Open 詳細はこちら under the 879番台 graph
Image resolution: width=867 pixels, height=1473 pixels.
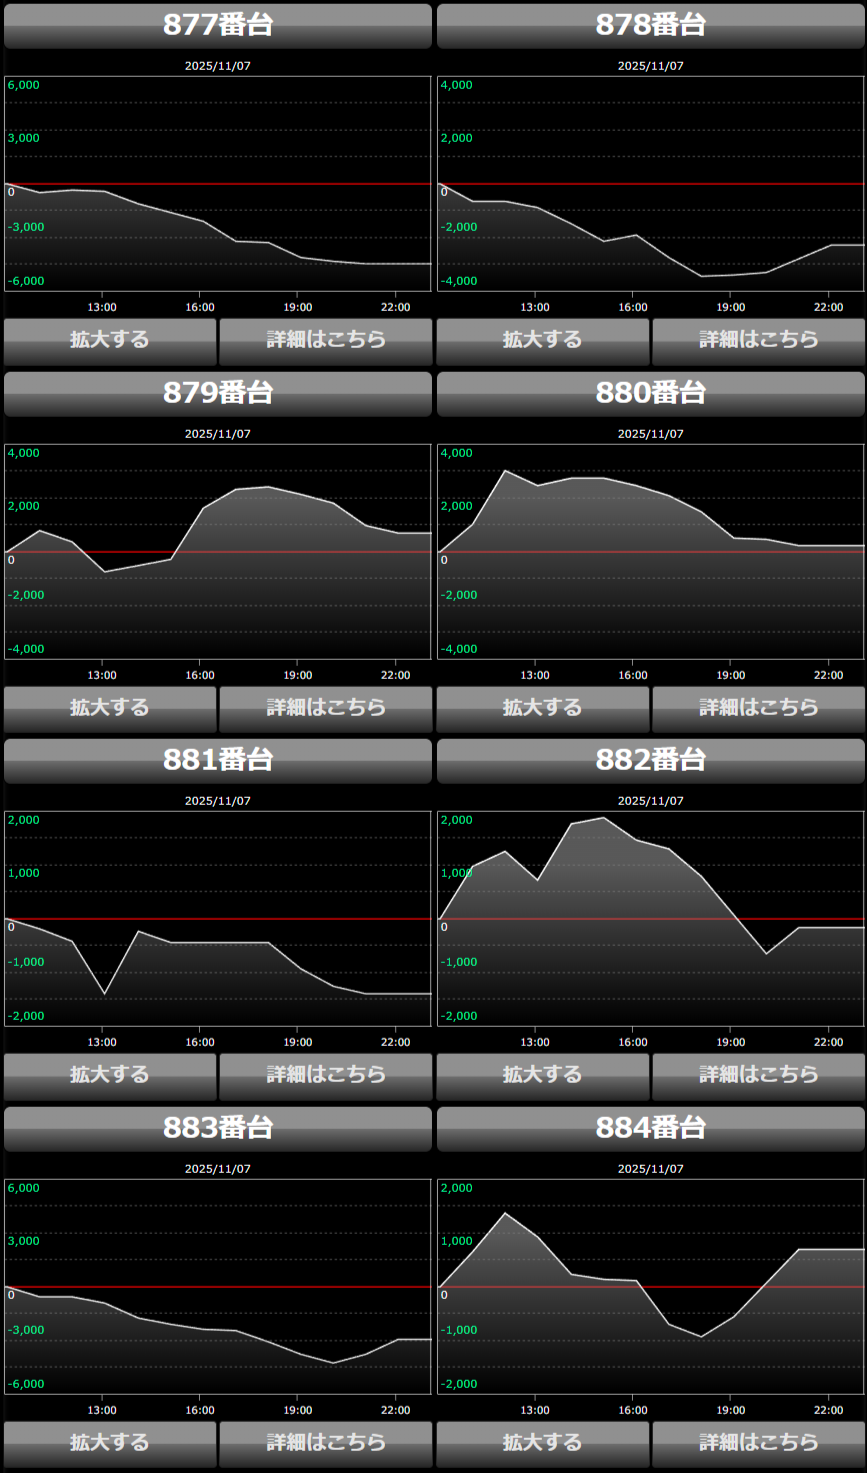coord(326,708)
